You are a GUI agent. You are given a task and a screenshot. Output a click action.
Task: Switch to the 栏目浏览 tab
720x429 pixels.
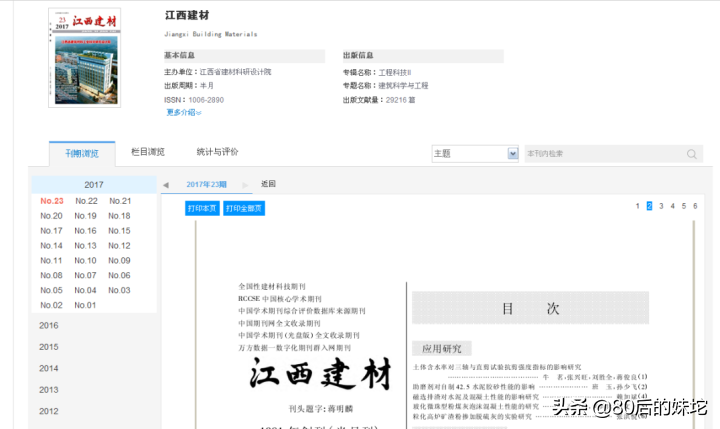pos(148,152)
